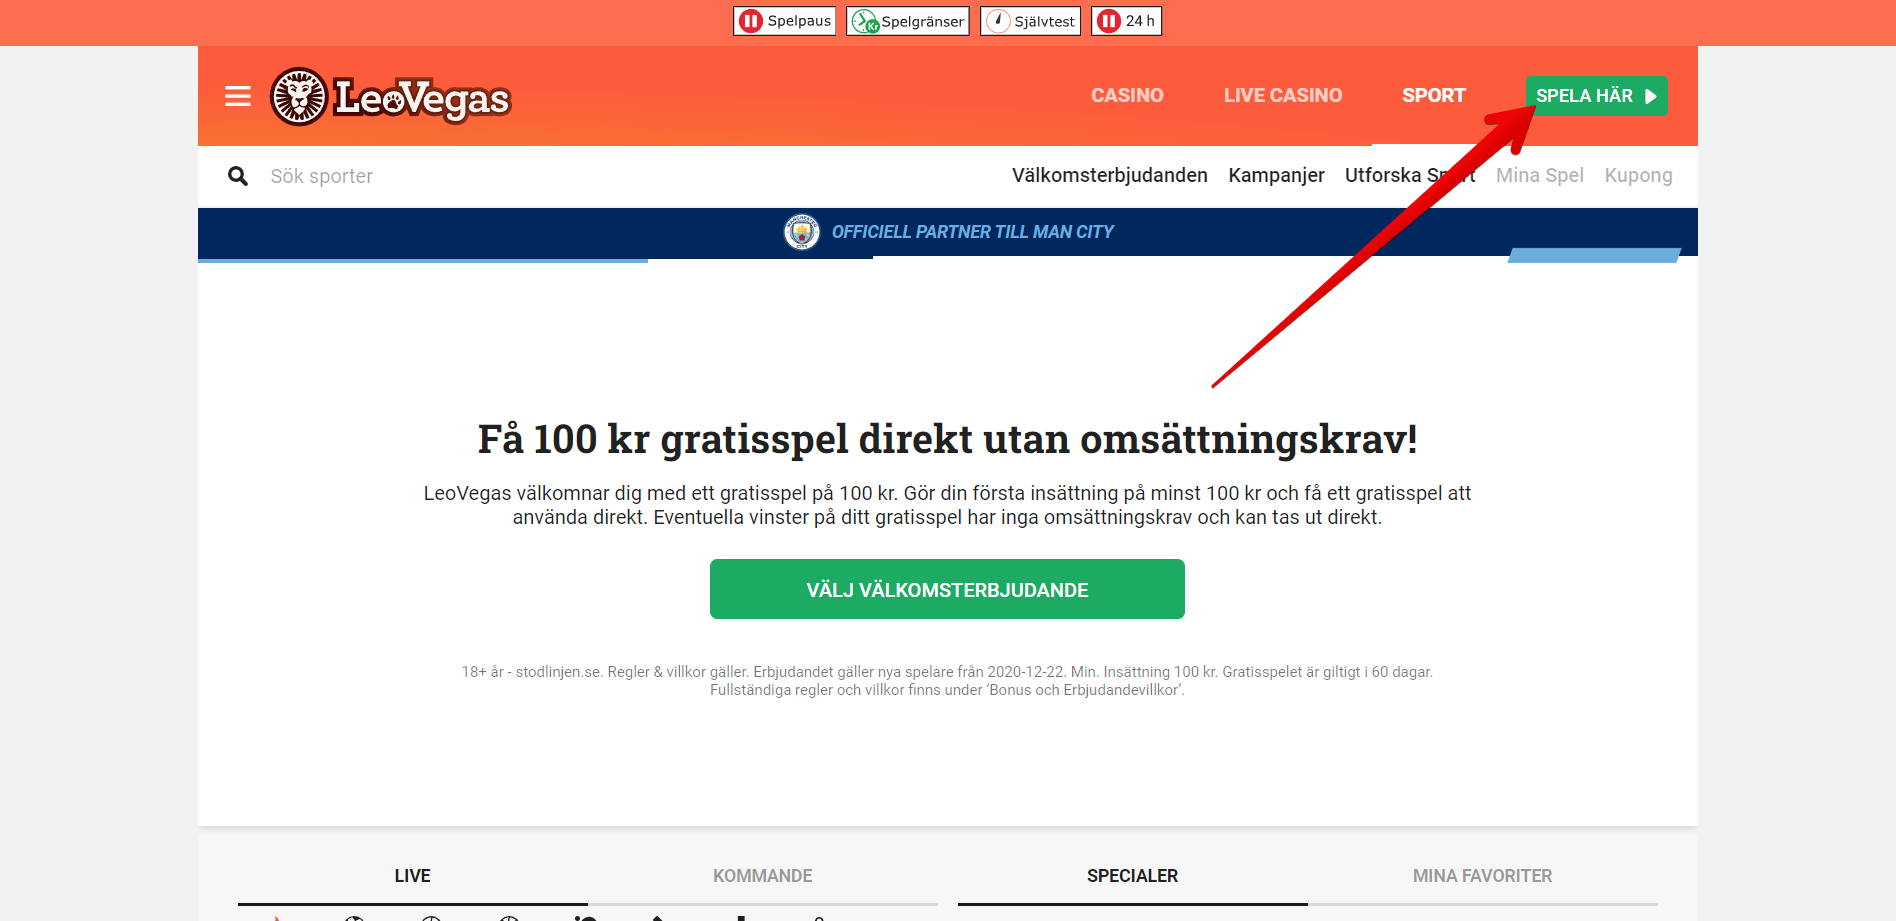The width and height of the screenshot is (1896, 921).
Task: Open the hamburger menu icon
Action: (238, 96)
